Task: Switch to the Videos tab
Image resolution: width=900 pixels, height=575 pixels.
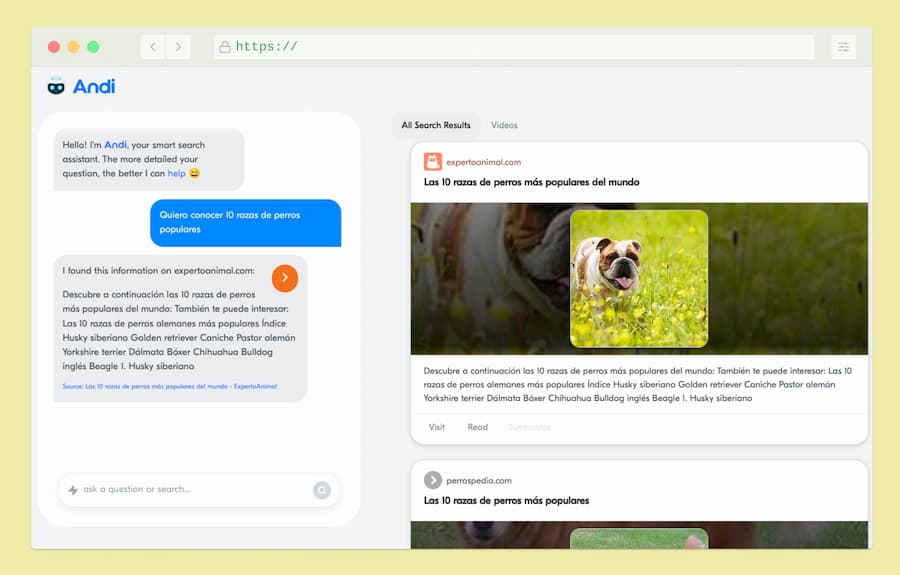Action: point(504,125)
